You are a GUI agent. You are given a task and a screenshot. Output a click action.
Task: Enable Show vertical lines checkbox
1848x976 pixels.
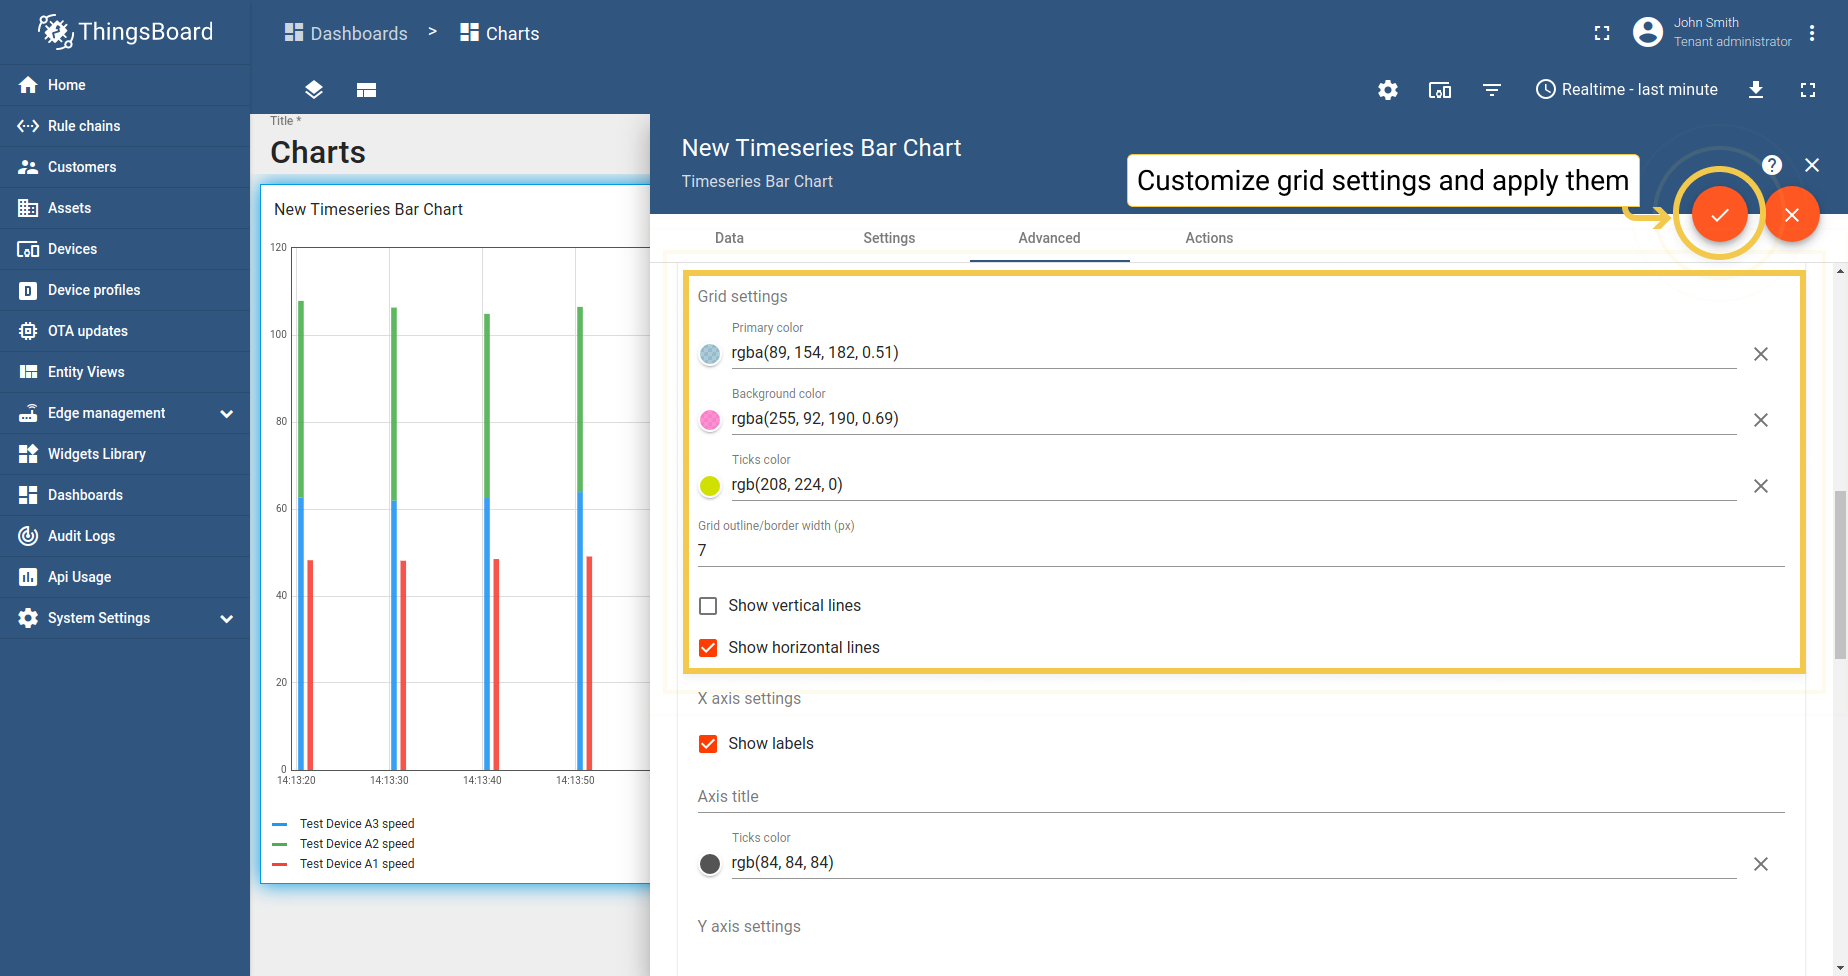coord(708,606)
